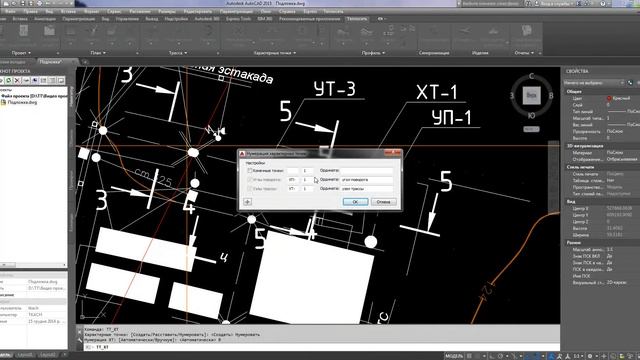This screenshot has height=360, width=640.
Task: Toggle the end points checkbox in dialog
Action: 249,171
